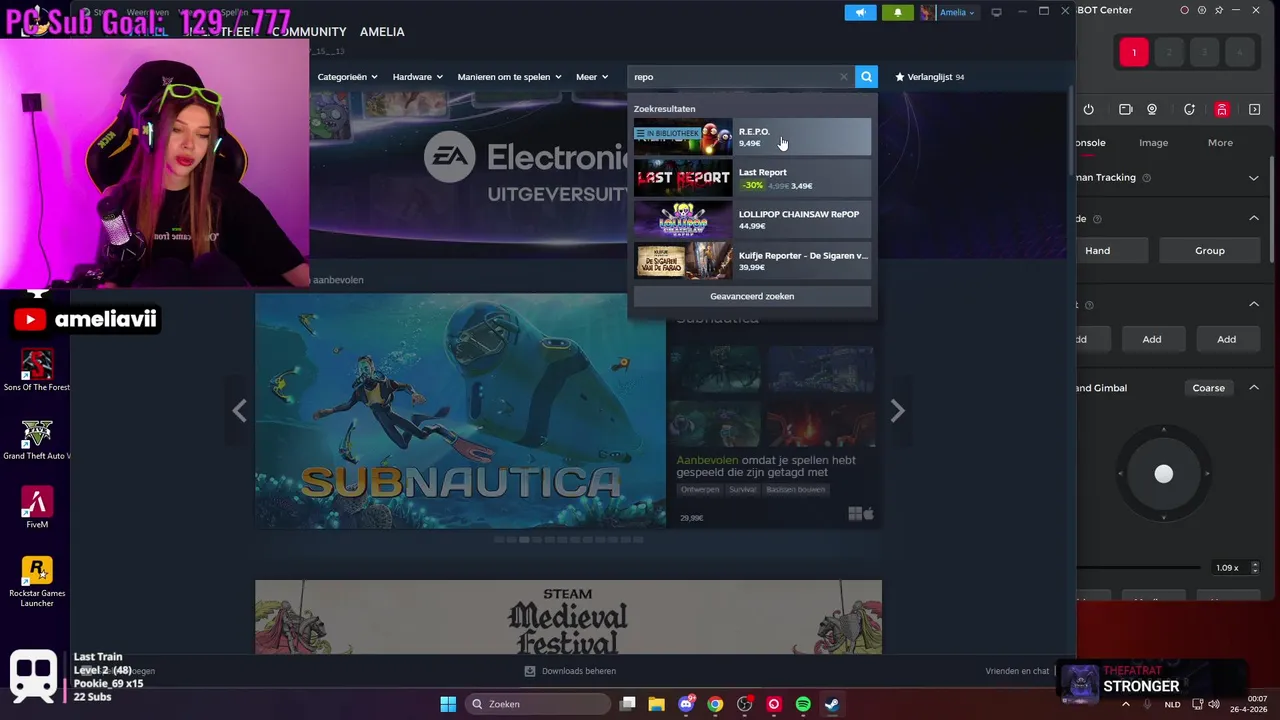Screen dimensions: 1280x720
Task: Click OBSBOT title bar settings icon
Action: click(x=1201, y=10)
